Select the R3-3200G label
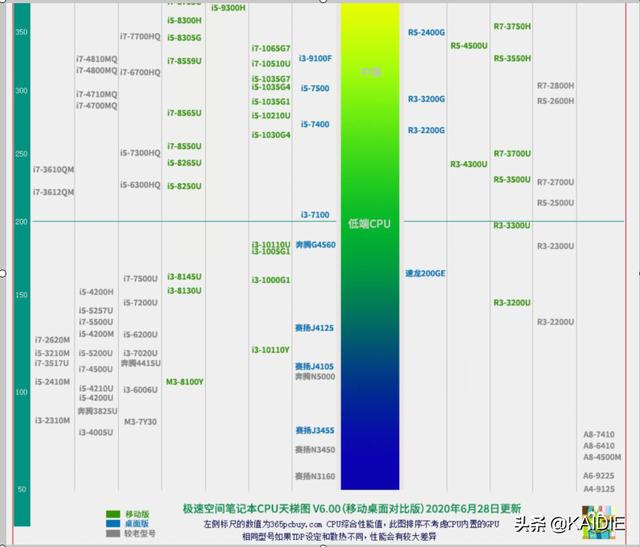640x547 pixels. (x=427, y=99)
